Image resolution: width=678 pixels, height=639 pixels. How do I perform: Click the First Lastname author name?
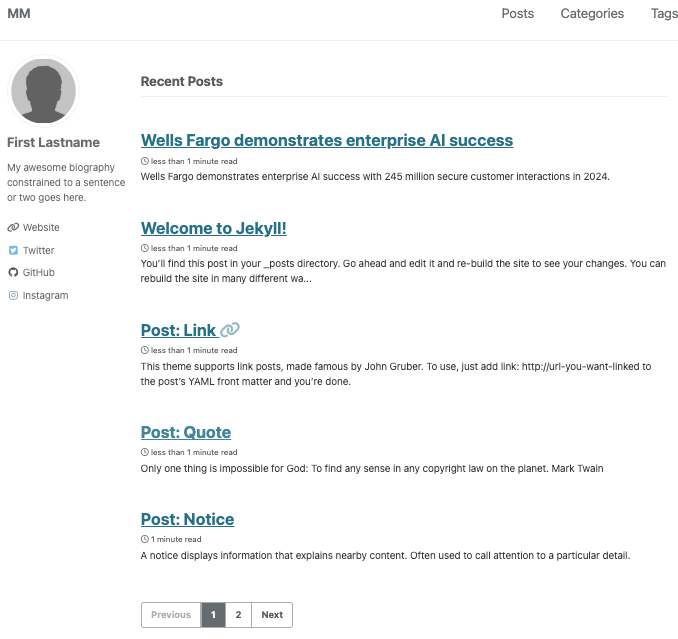click(53, 142)
